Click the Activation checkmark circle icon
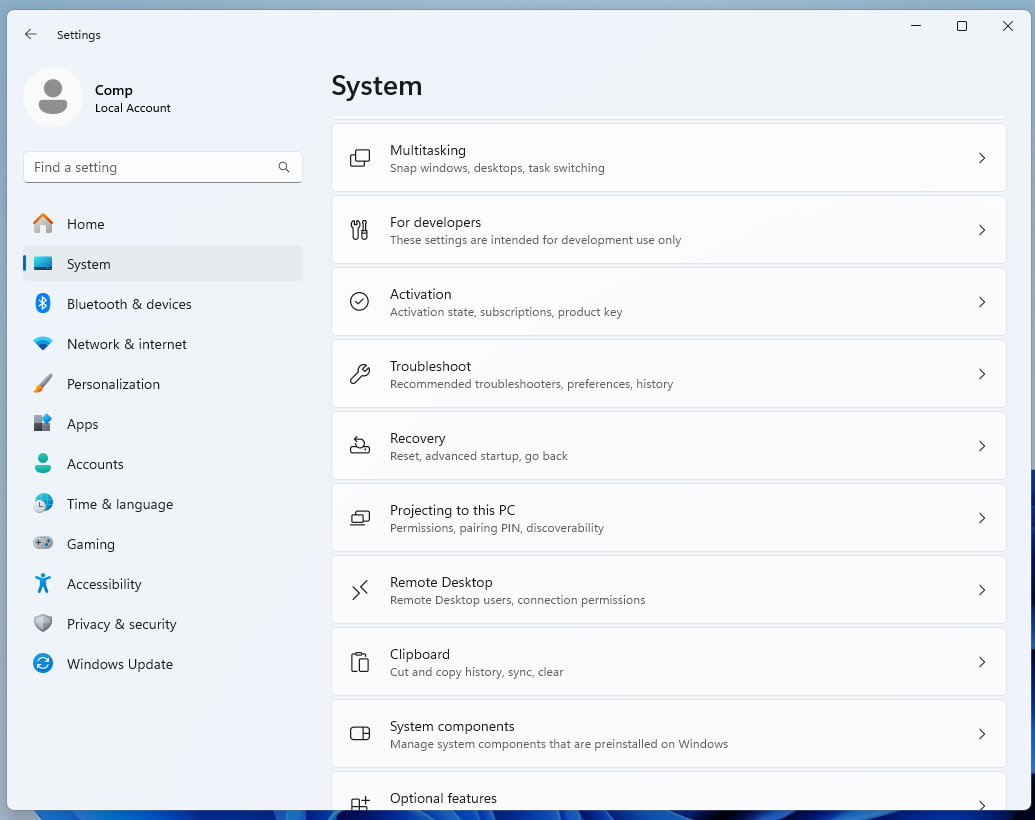This screenshot has width=1035, height=820. [x=360, y=302]
